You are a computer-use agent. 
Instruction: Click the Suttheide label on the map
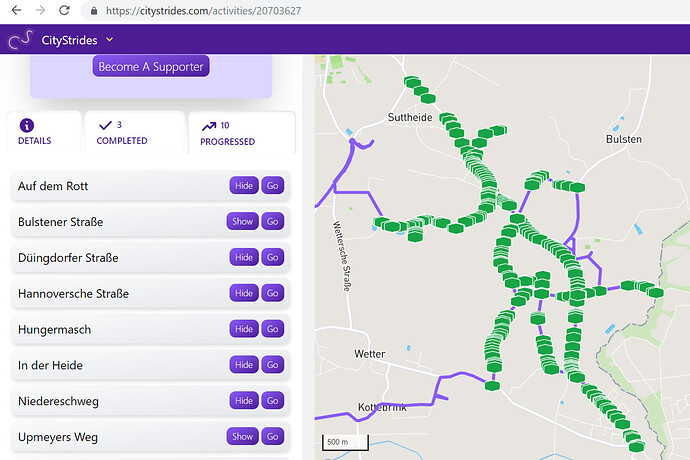410,118
